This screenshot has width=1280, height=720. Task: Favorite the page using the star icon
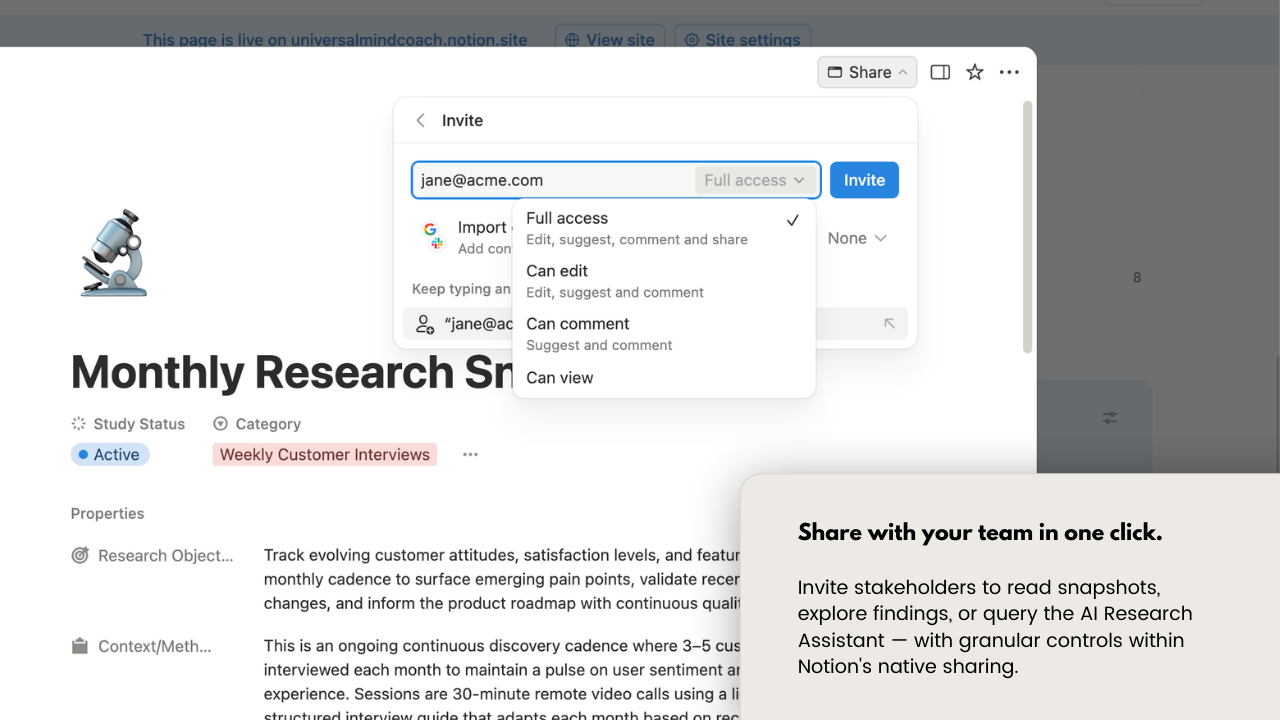coord(974,72)
